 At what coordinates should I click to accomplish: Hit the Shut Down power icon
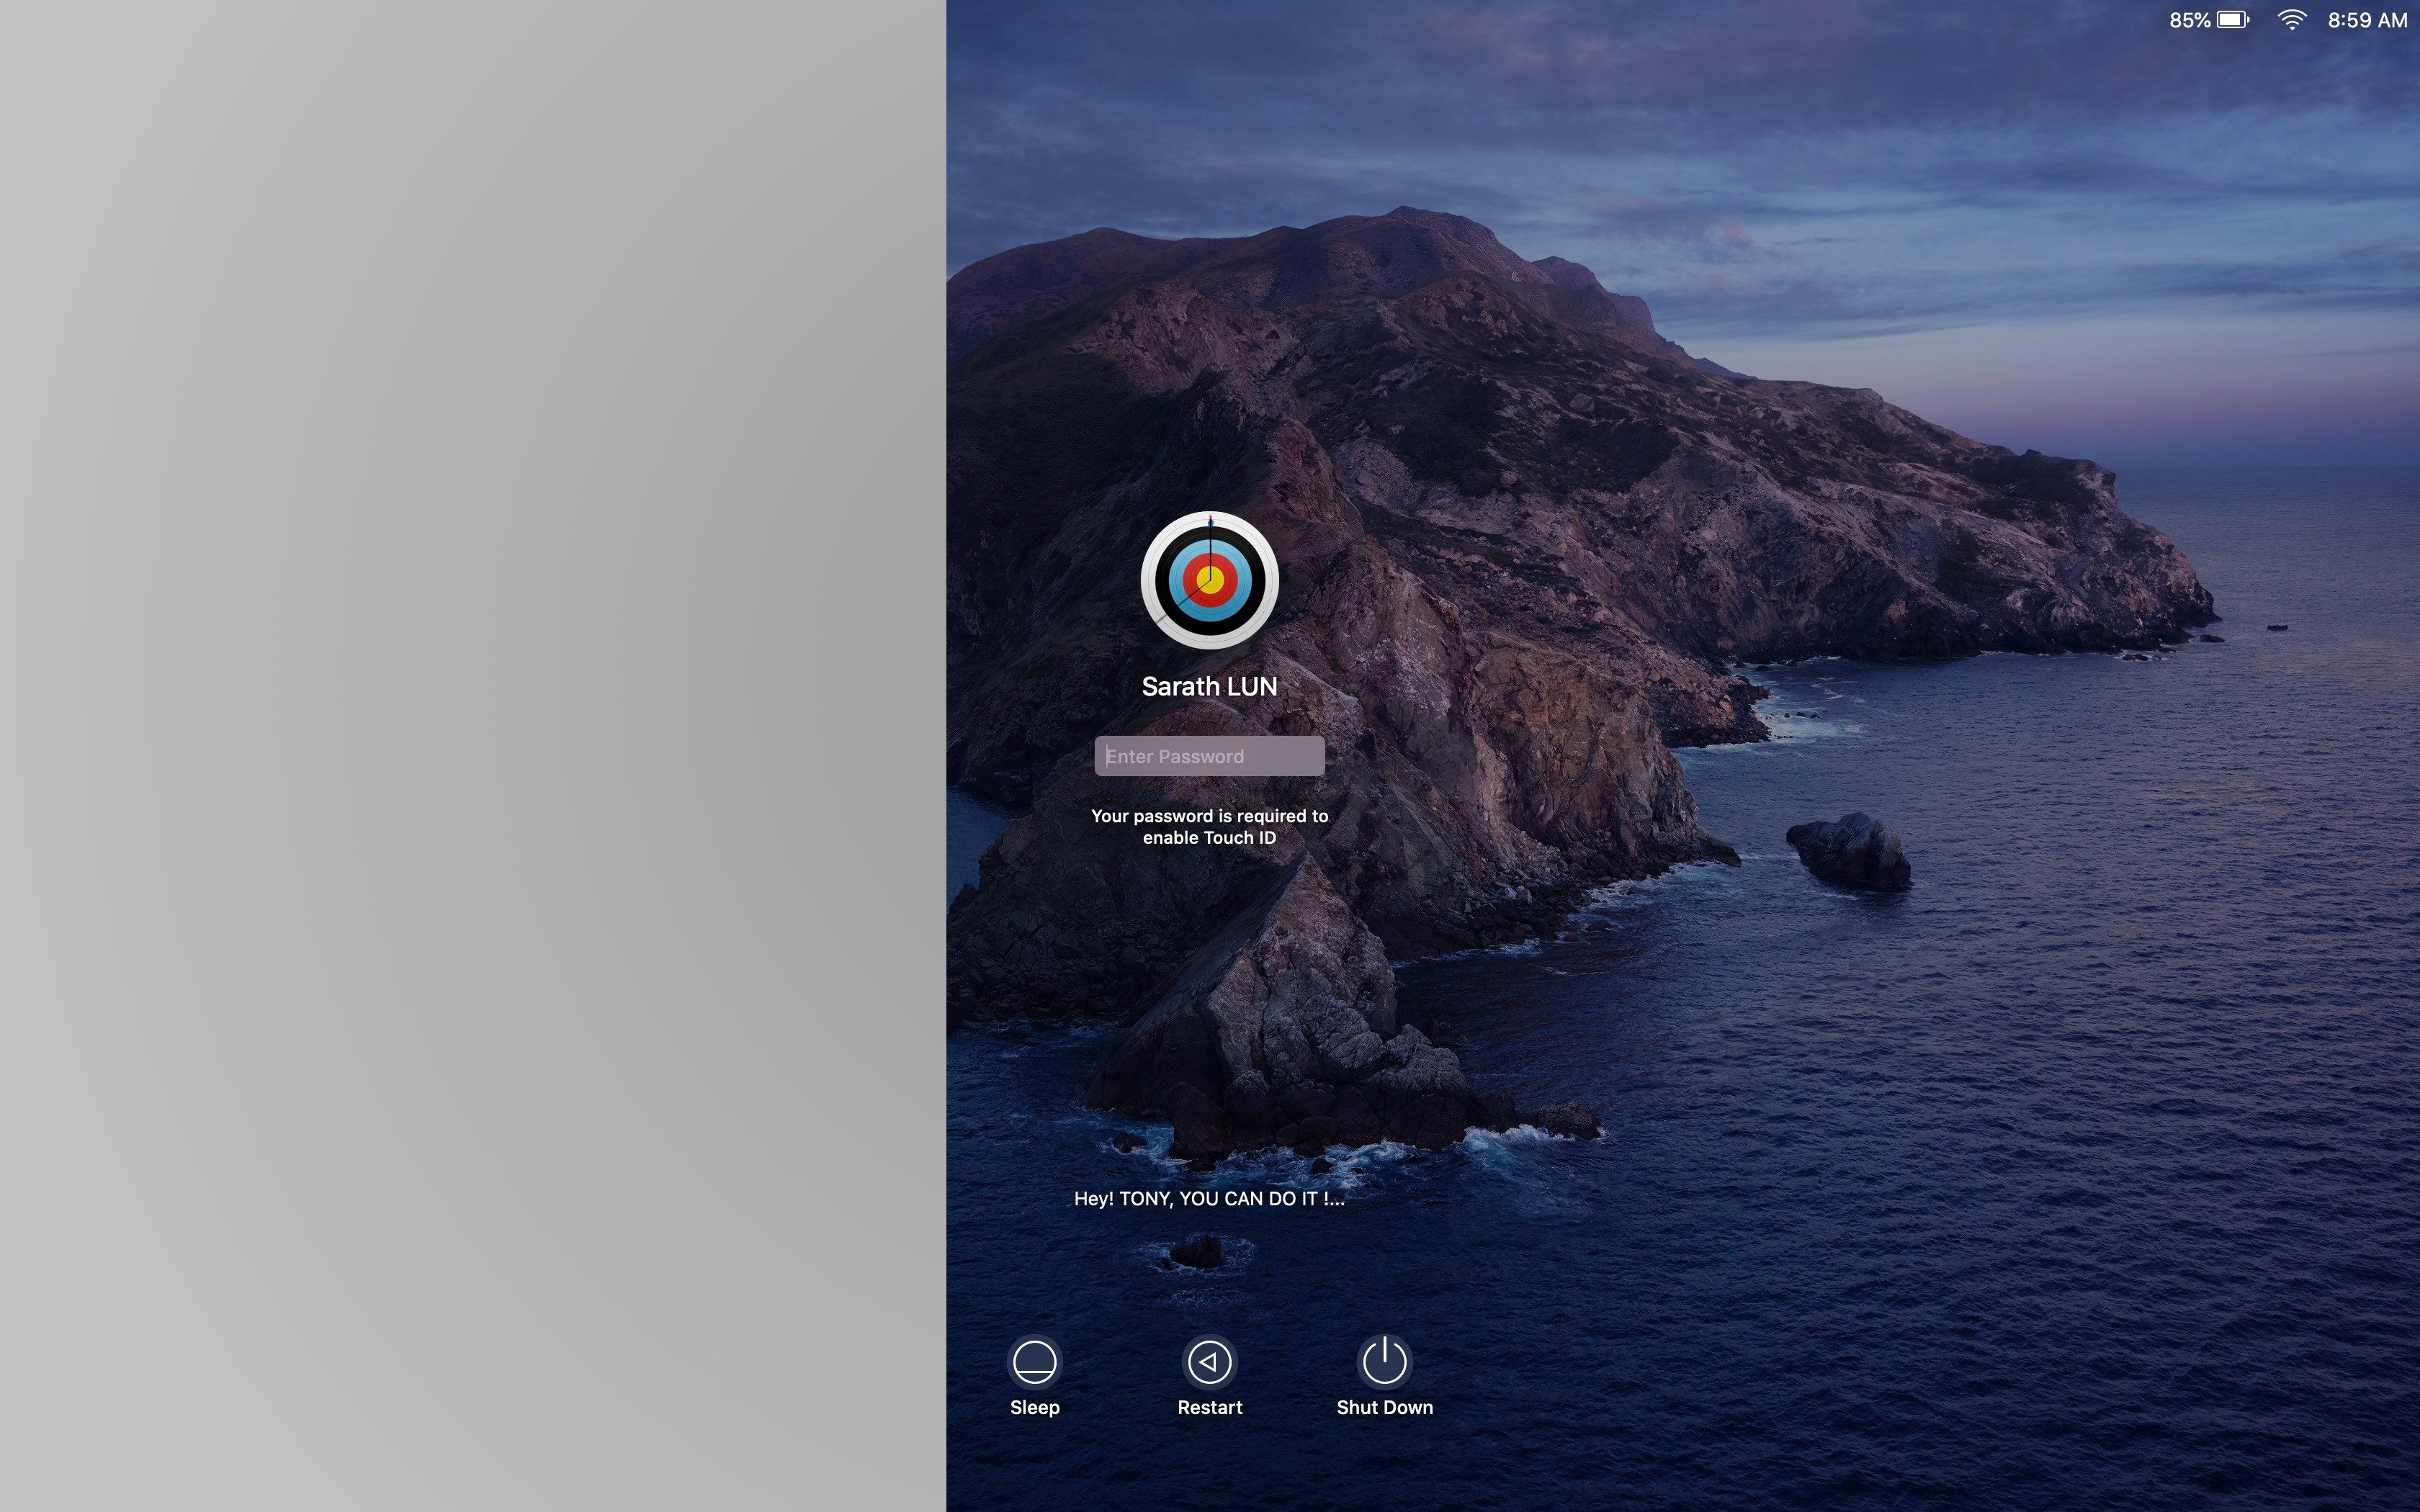(1384, 1361)
